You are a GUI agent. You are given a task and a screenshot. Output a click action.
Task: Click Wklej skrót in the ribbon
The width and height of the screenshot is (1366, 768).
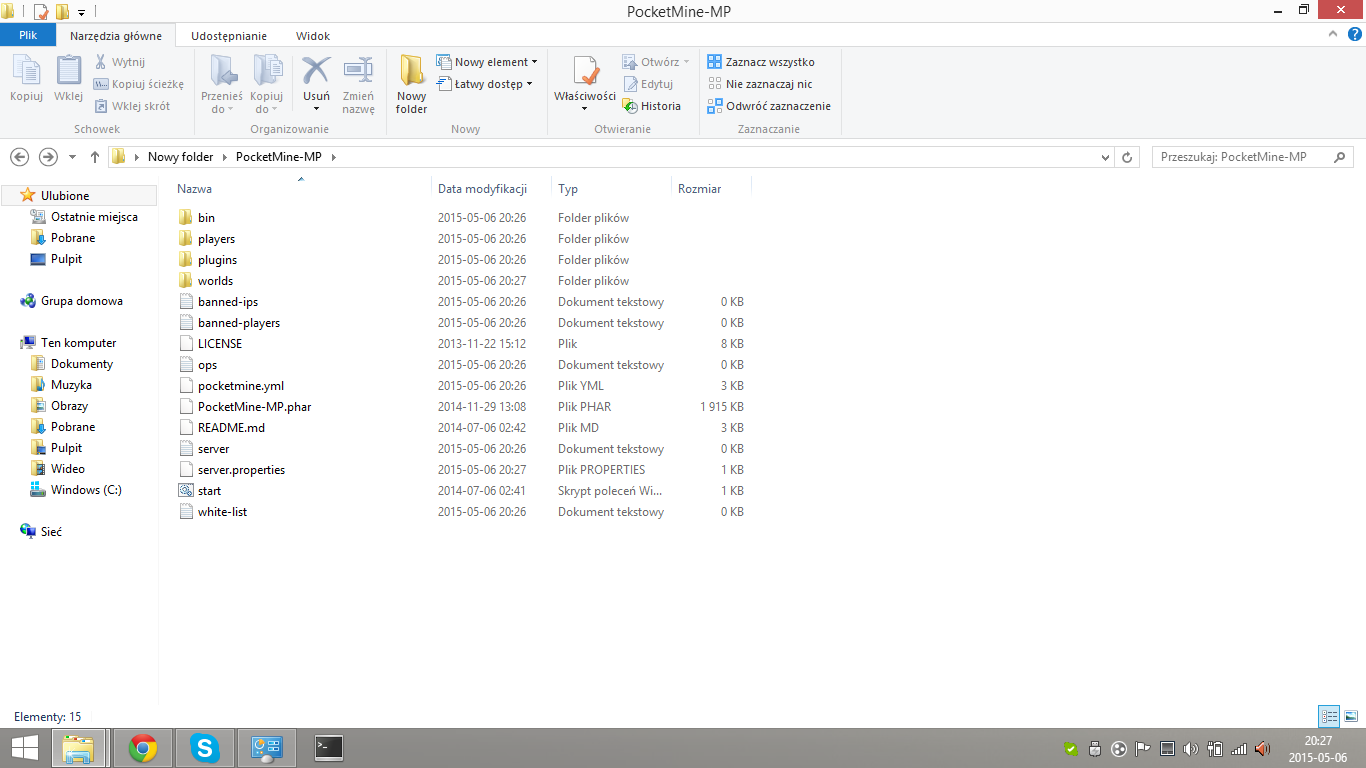132,106
